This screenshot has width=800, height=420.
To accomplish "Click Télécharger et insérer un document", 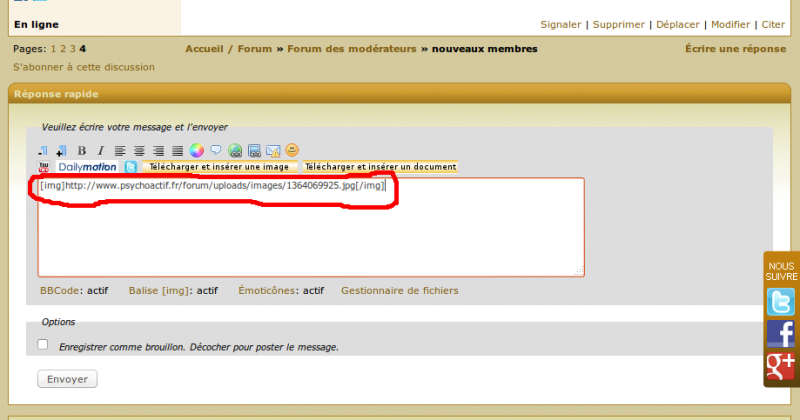I will [380, 167].
